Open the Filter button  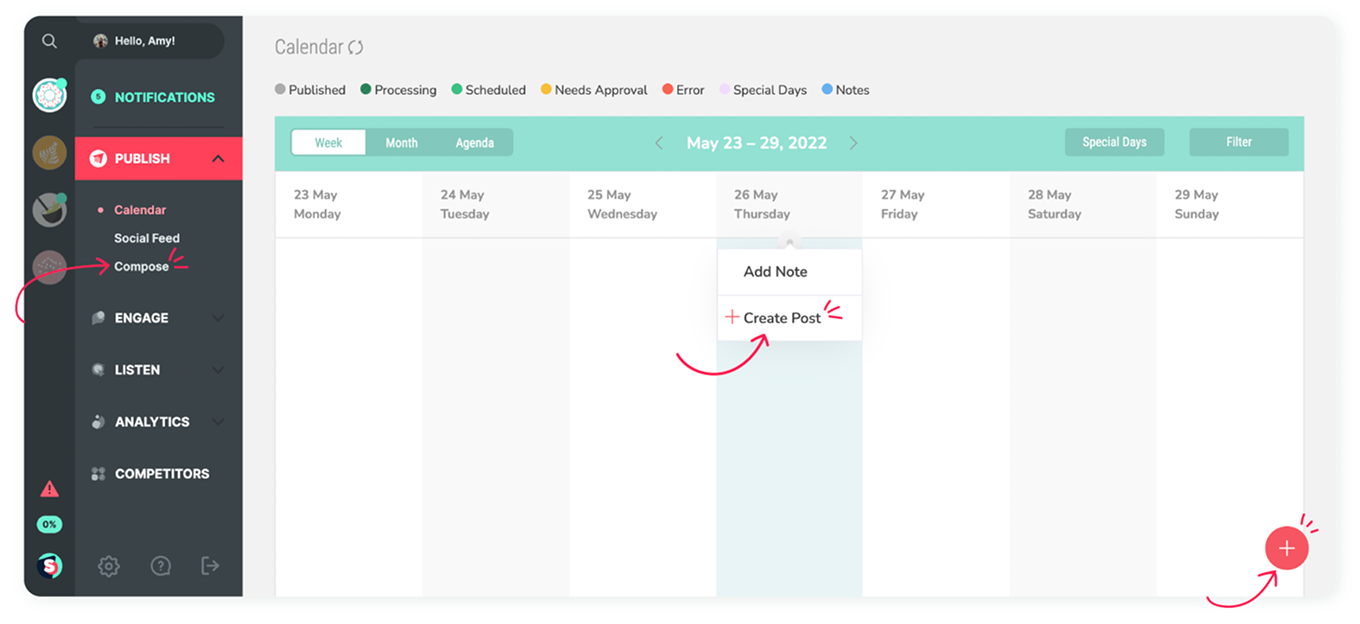[1238, 142]
